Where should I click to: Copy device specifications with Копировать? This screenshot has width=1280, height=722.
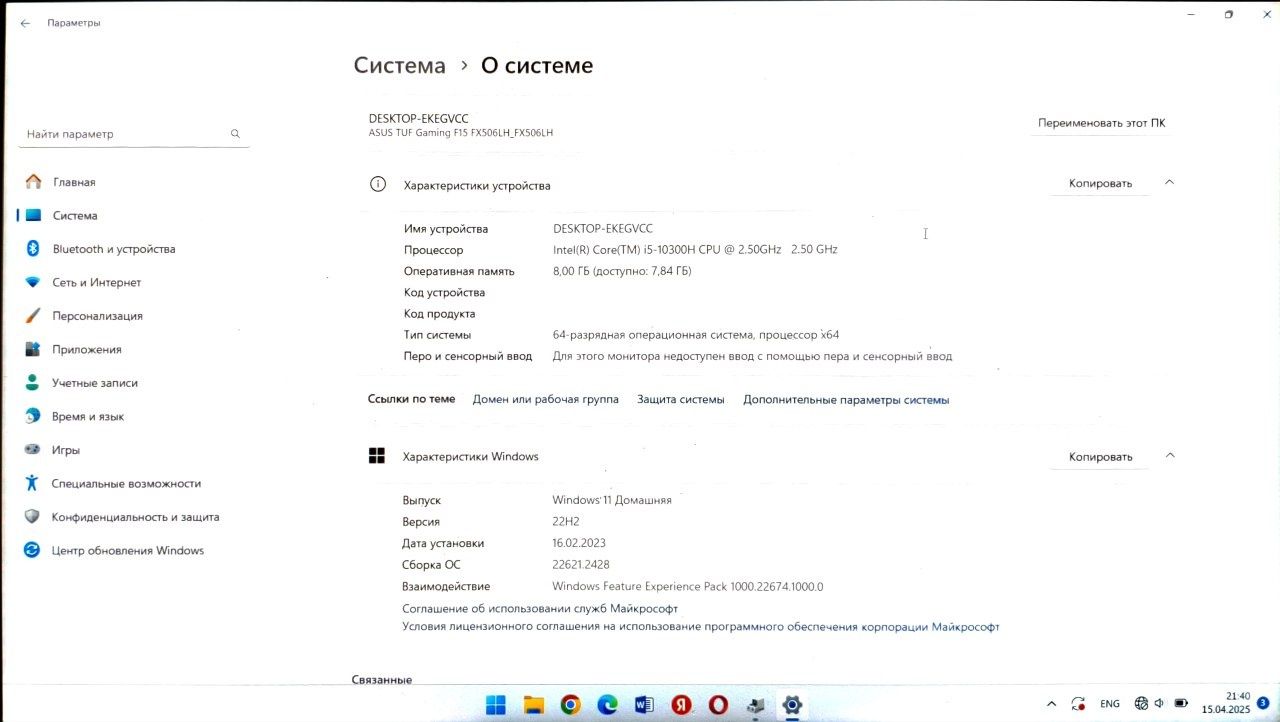pyautogui.click(x=1100, y=183)
